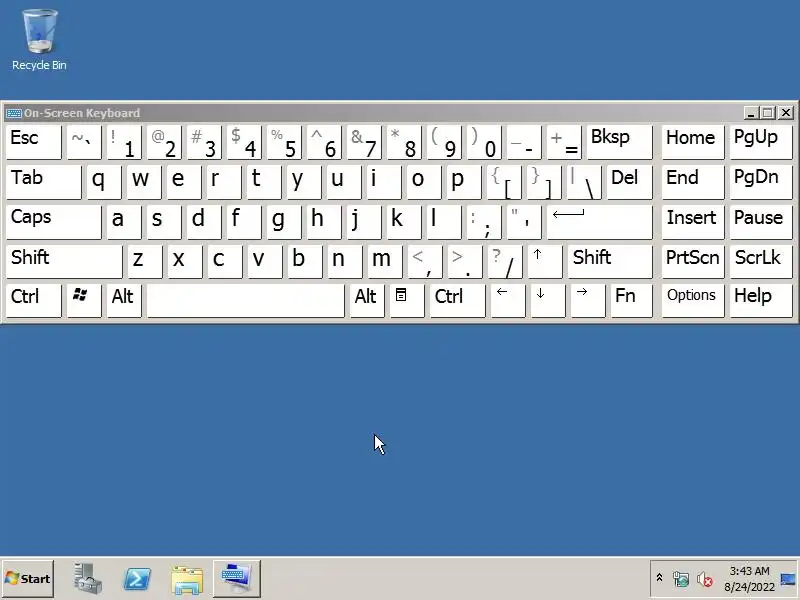Hit the down arrow key

[547, 301]
